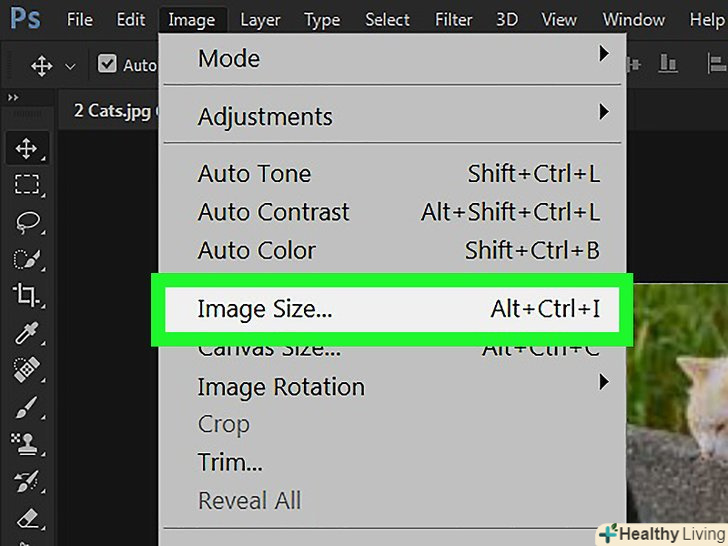The height and width of the screenshot is (546, 728).
Task: Select the Rectangular Marquee tool
Action: coord(26,185)
